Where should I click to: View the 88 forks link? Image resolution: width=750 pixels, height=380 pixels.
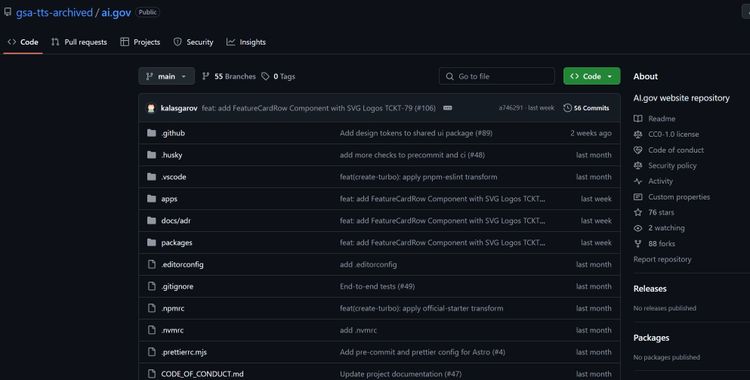pos(662,244)
